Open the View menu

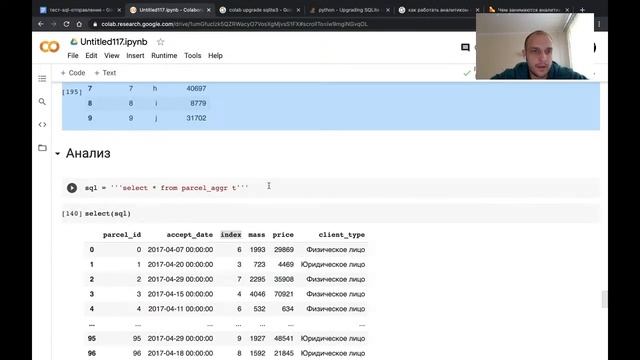111,56
